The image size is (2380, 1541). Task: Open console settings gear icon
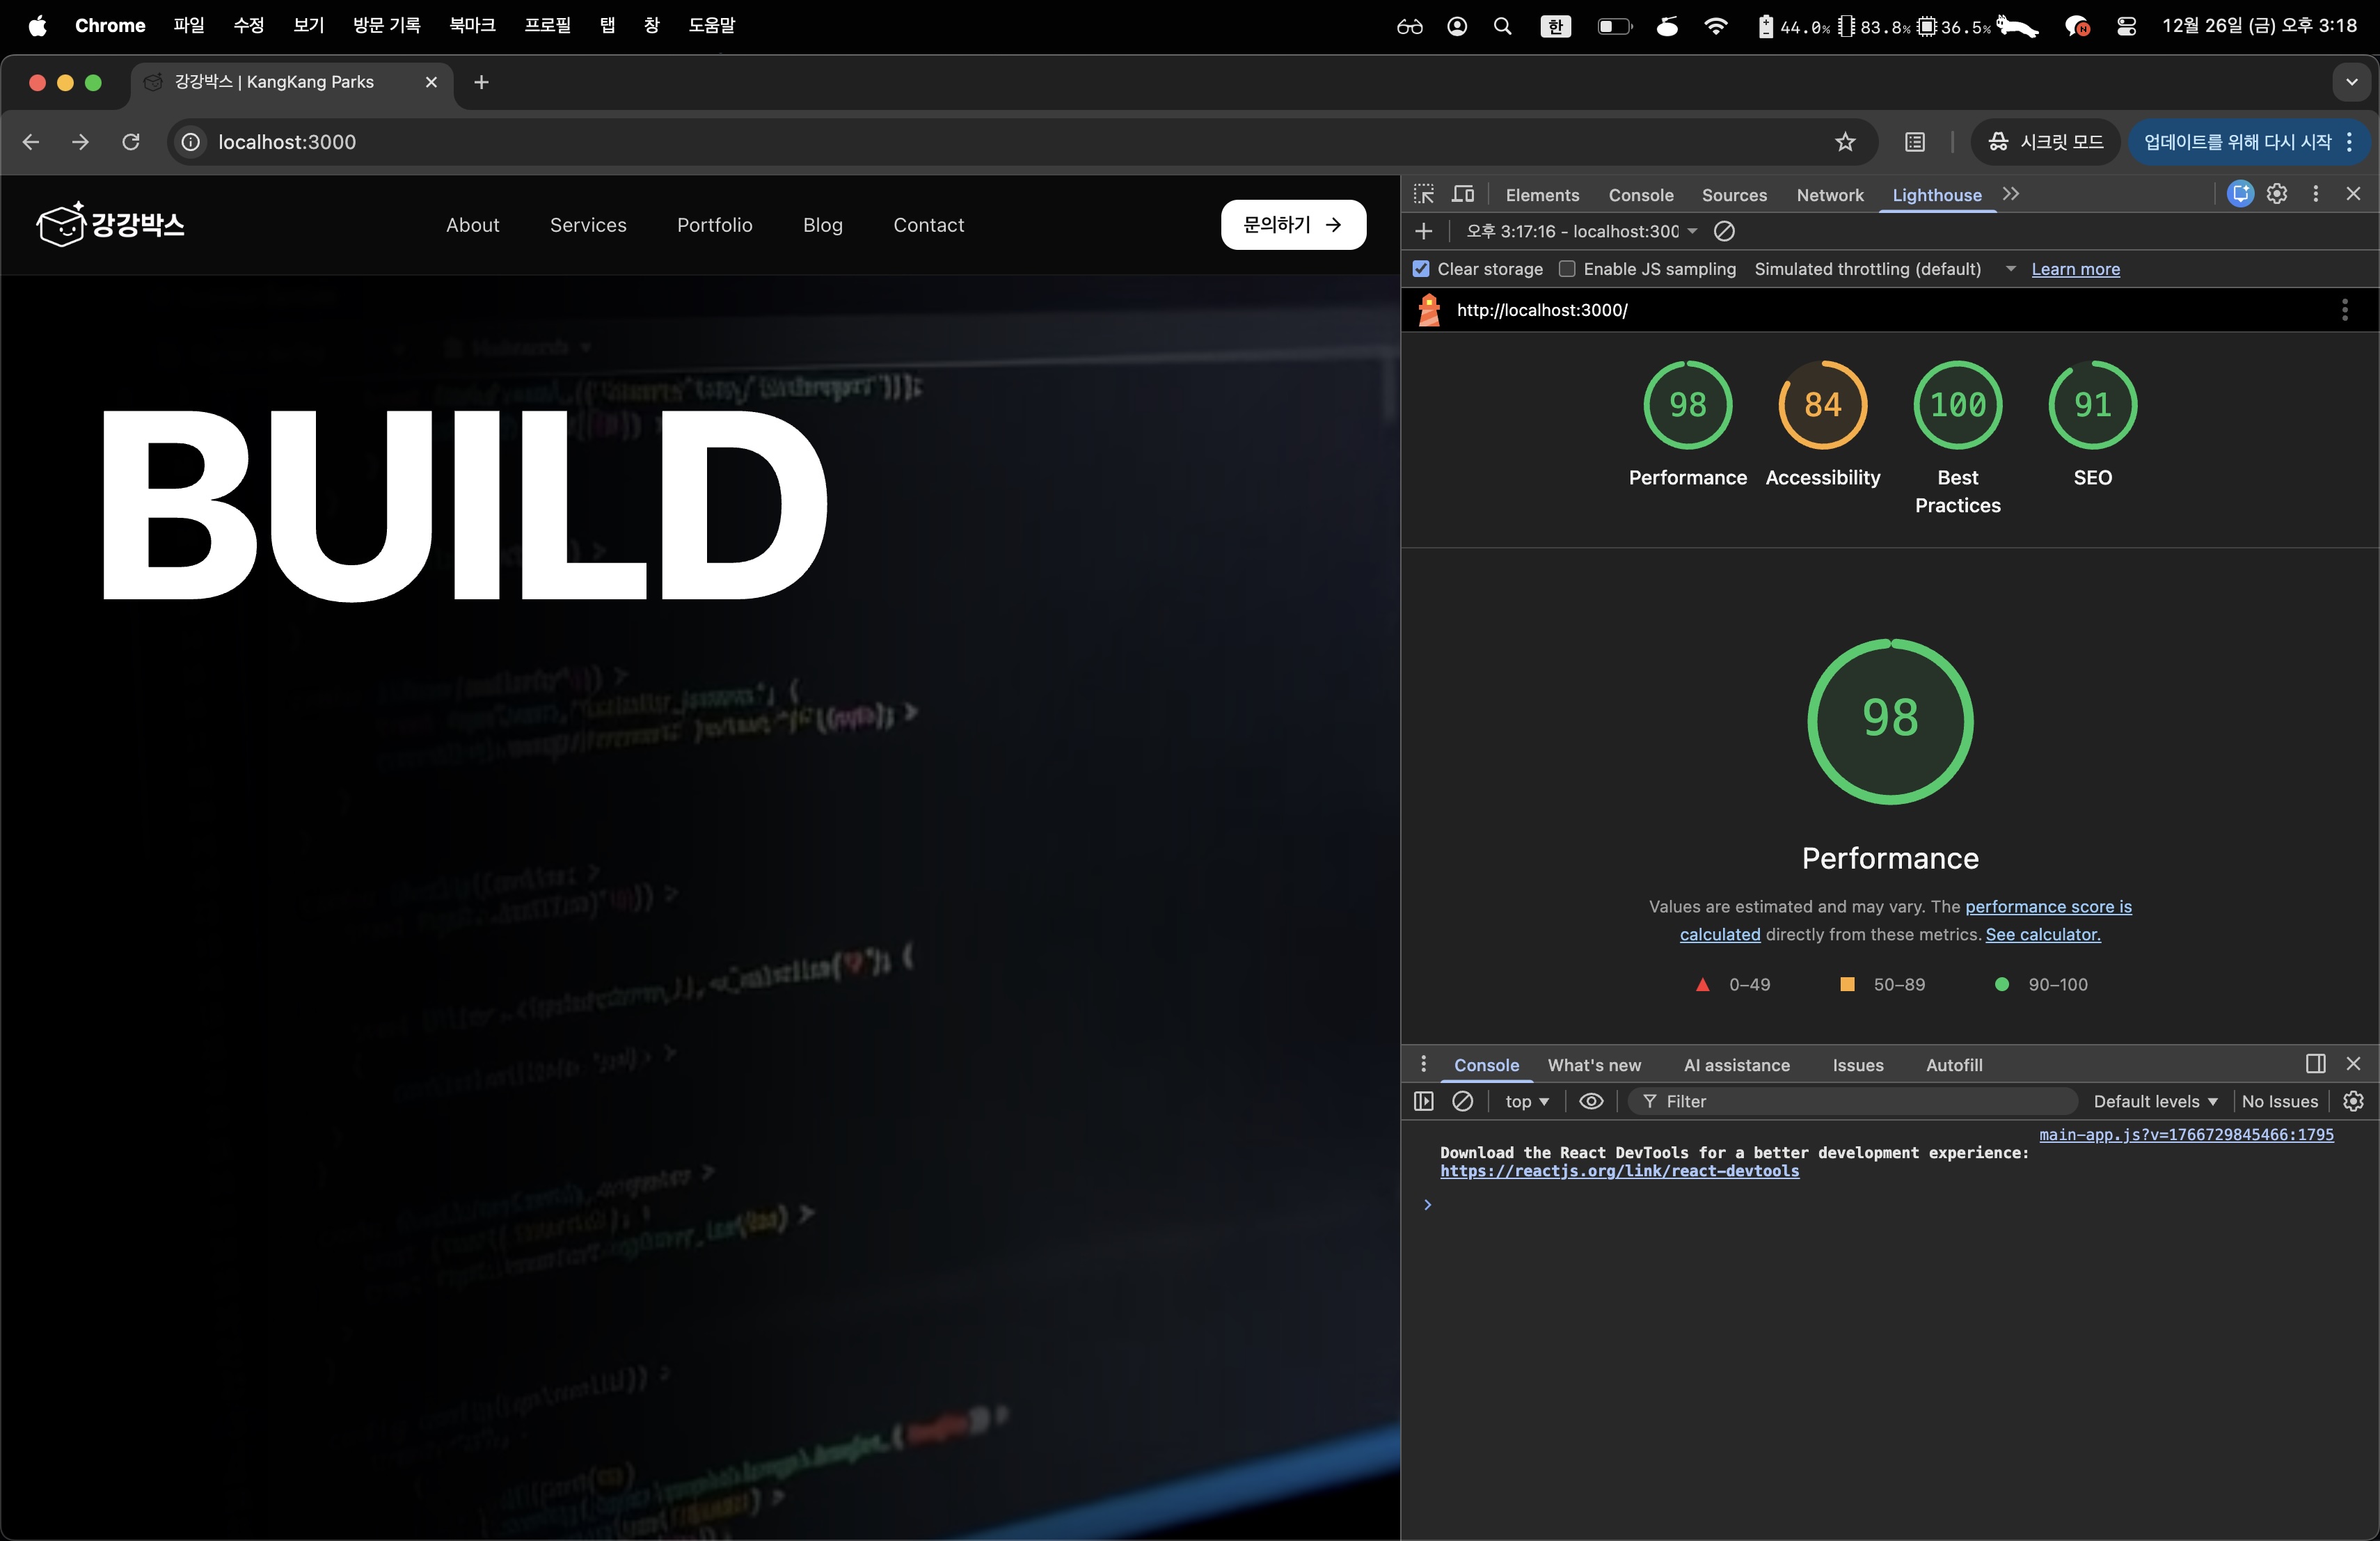pos(2353,1101)
